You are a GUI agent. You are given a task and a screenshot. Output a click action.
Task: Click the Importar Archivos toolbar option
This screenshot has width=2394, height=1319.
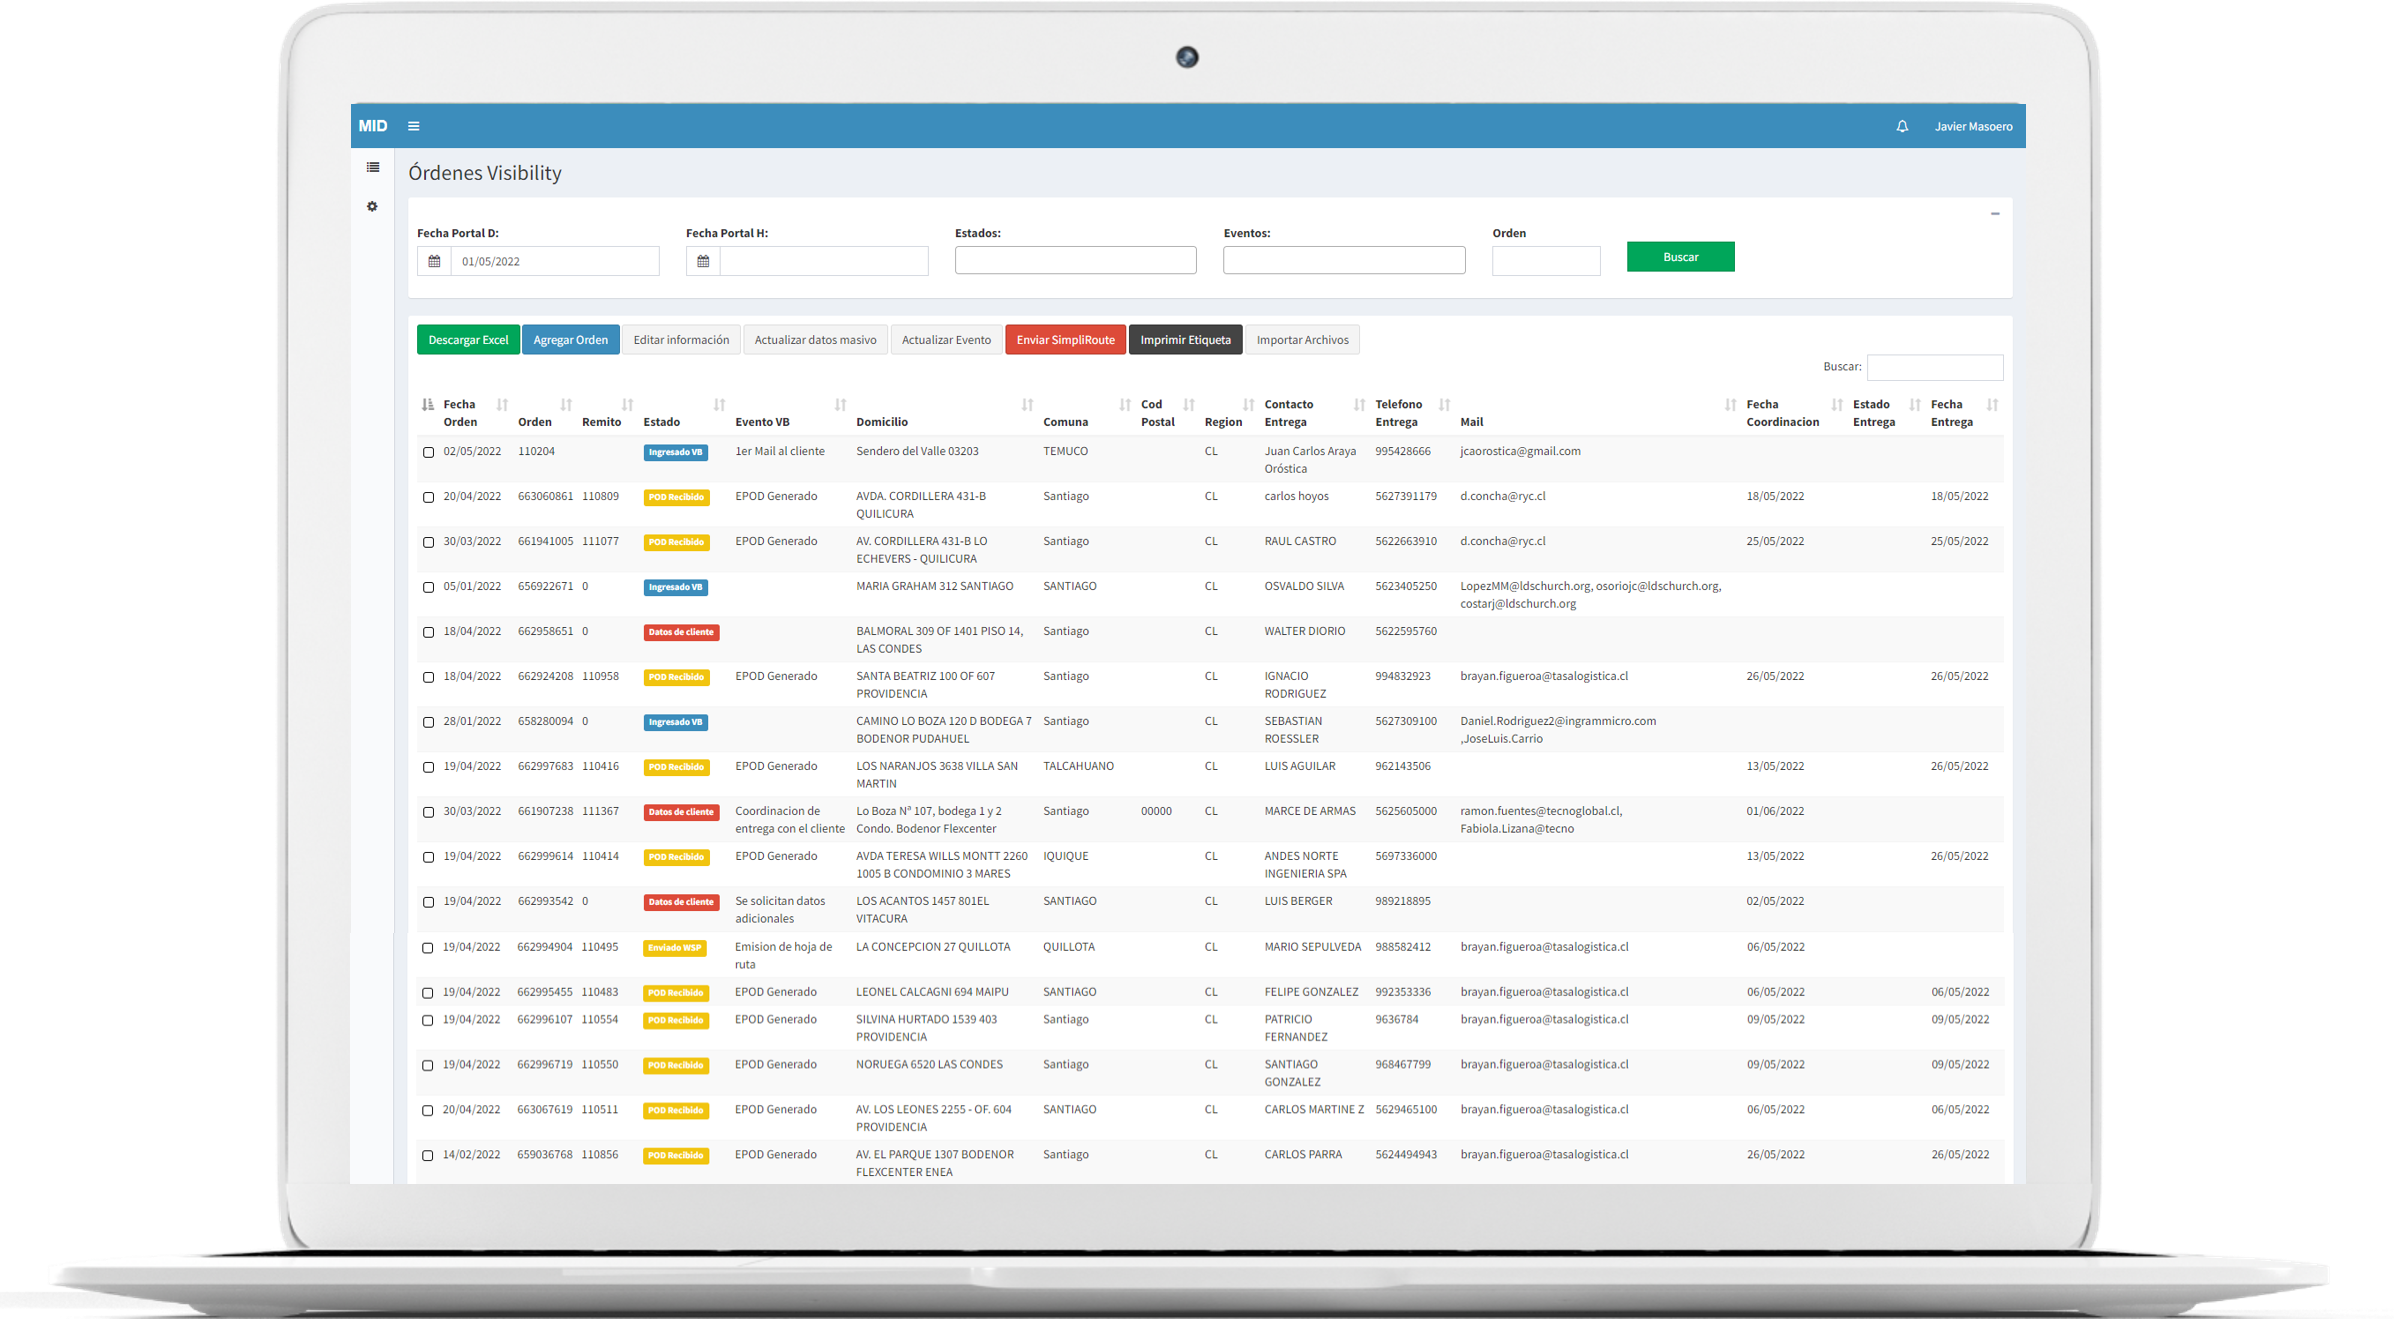point(1301,340)
